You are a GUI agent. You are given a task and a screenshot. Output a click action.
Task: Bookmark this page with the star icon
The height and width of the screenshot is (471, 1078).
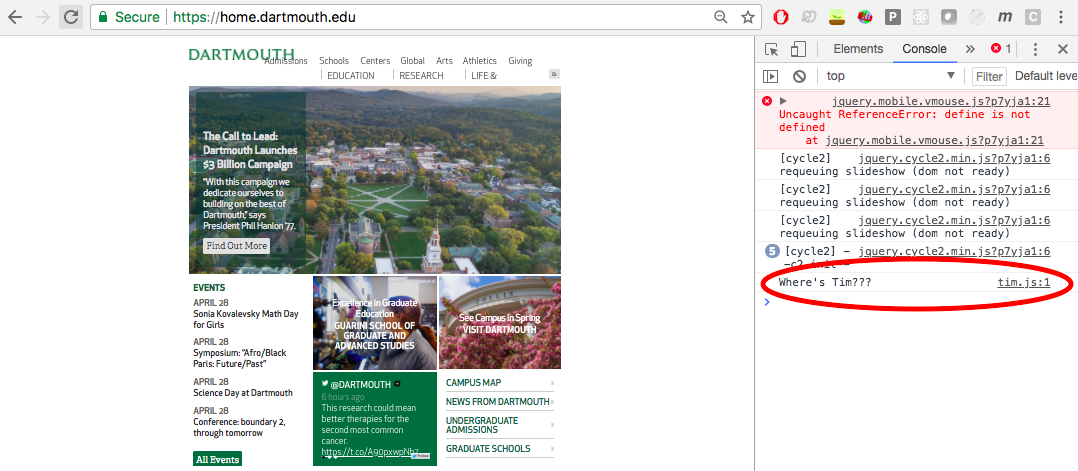pos(747,17)
